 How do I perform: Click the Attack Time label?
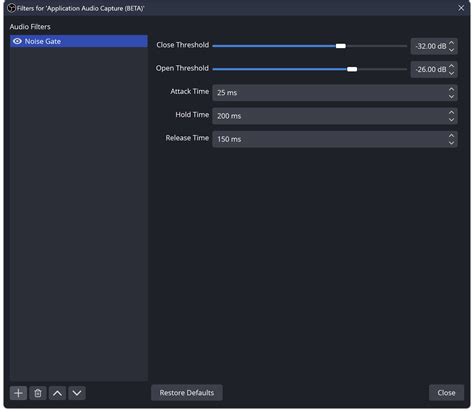coord(190,91)
